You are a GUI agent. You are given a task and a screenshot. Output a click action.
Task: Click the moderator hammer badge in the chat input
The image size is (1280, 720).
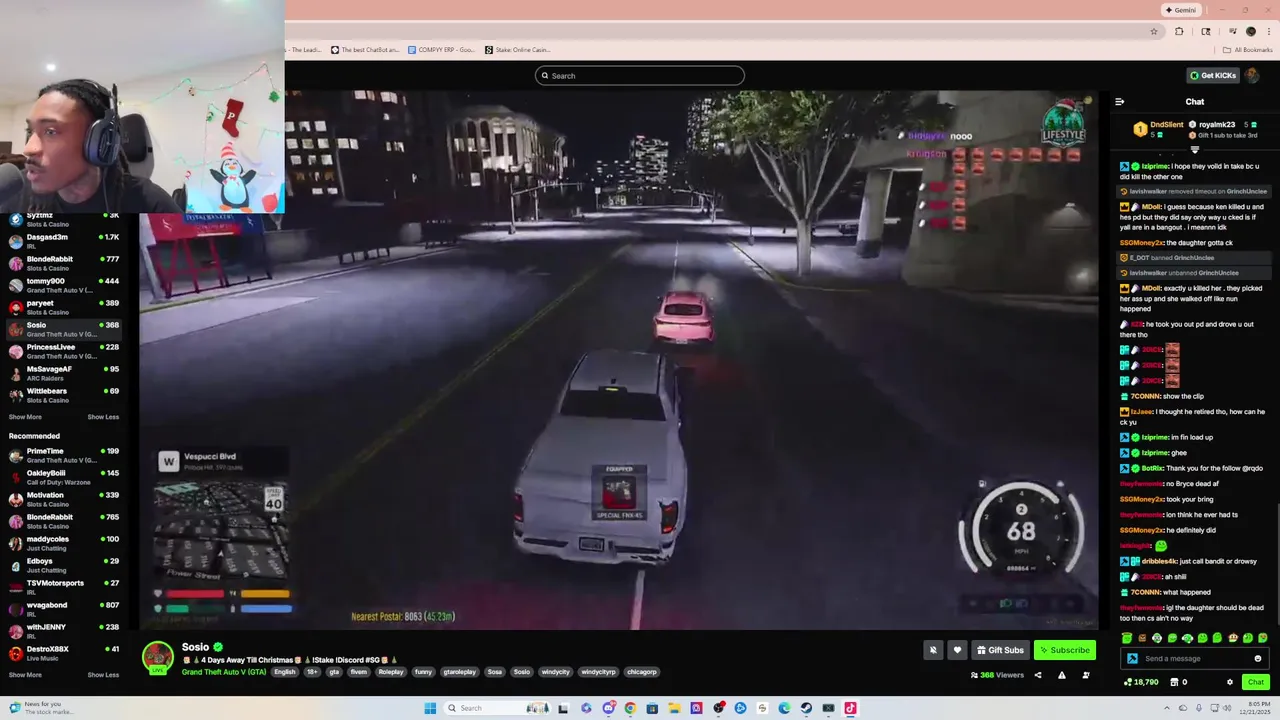point(1132,659)
